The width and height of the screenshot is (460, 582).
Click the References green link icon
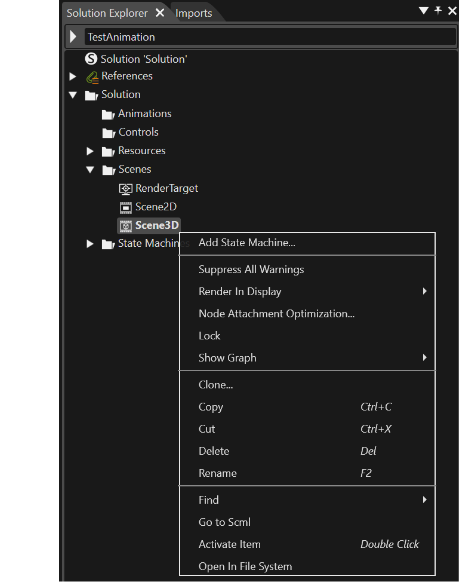[x=92, y=77]
